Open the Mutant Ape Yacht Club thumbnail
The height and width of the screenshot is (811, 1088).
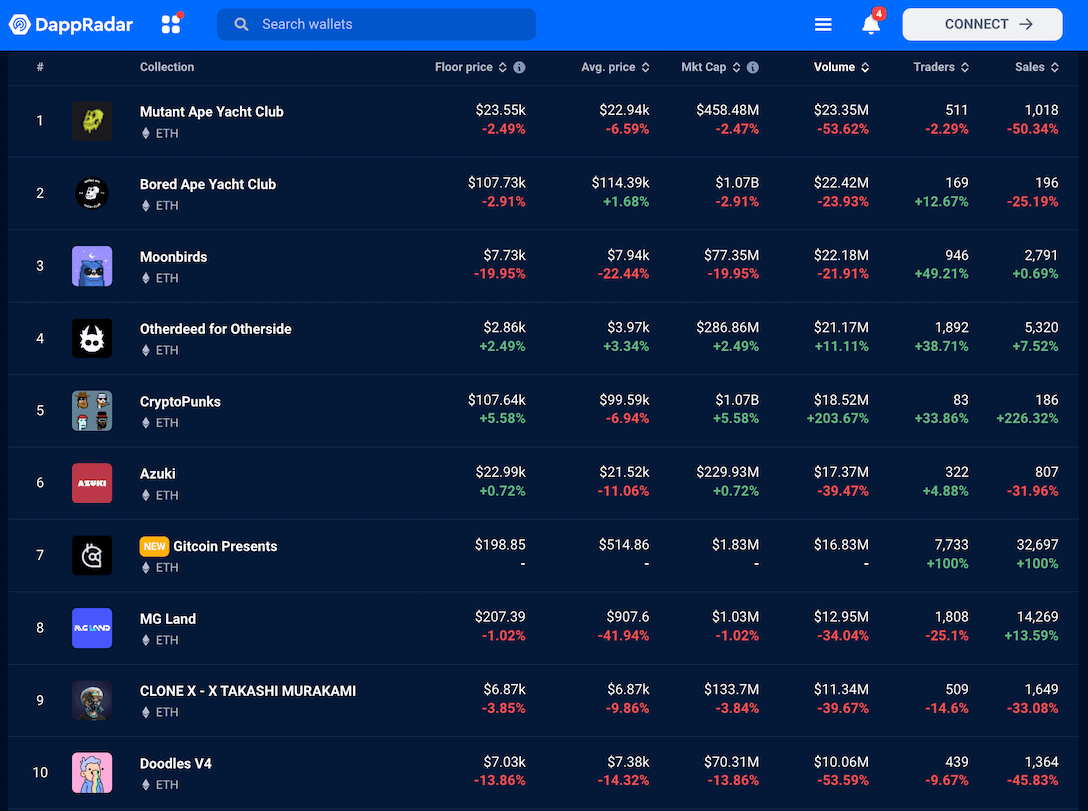(x=92, y=121)
